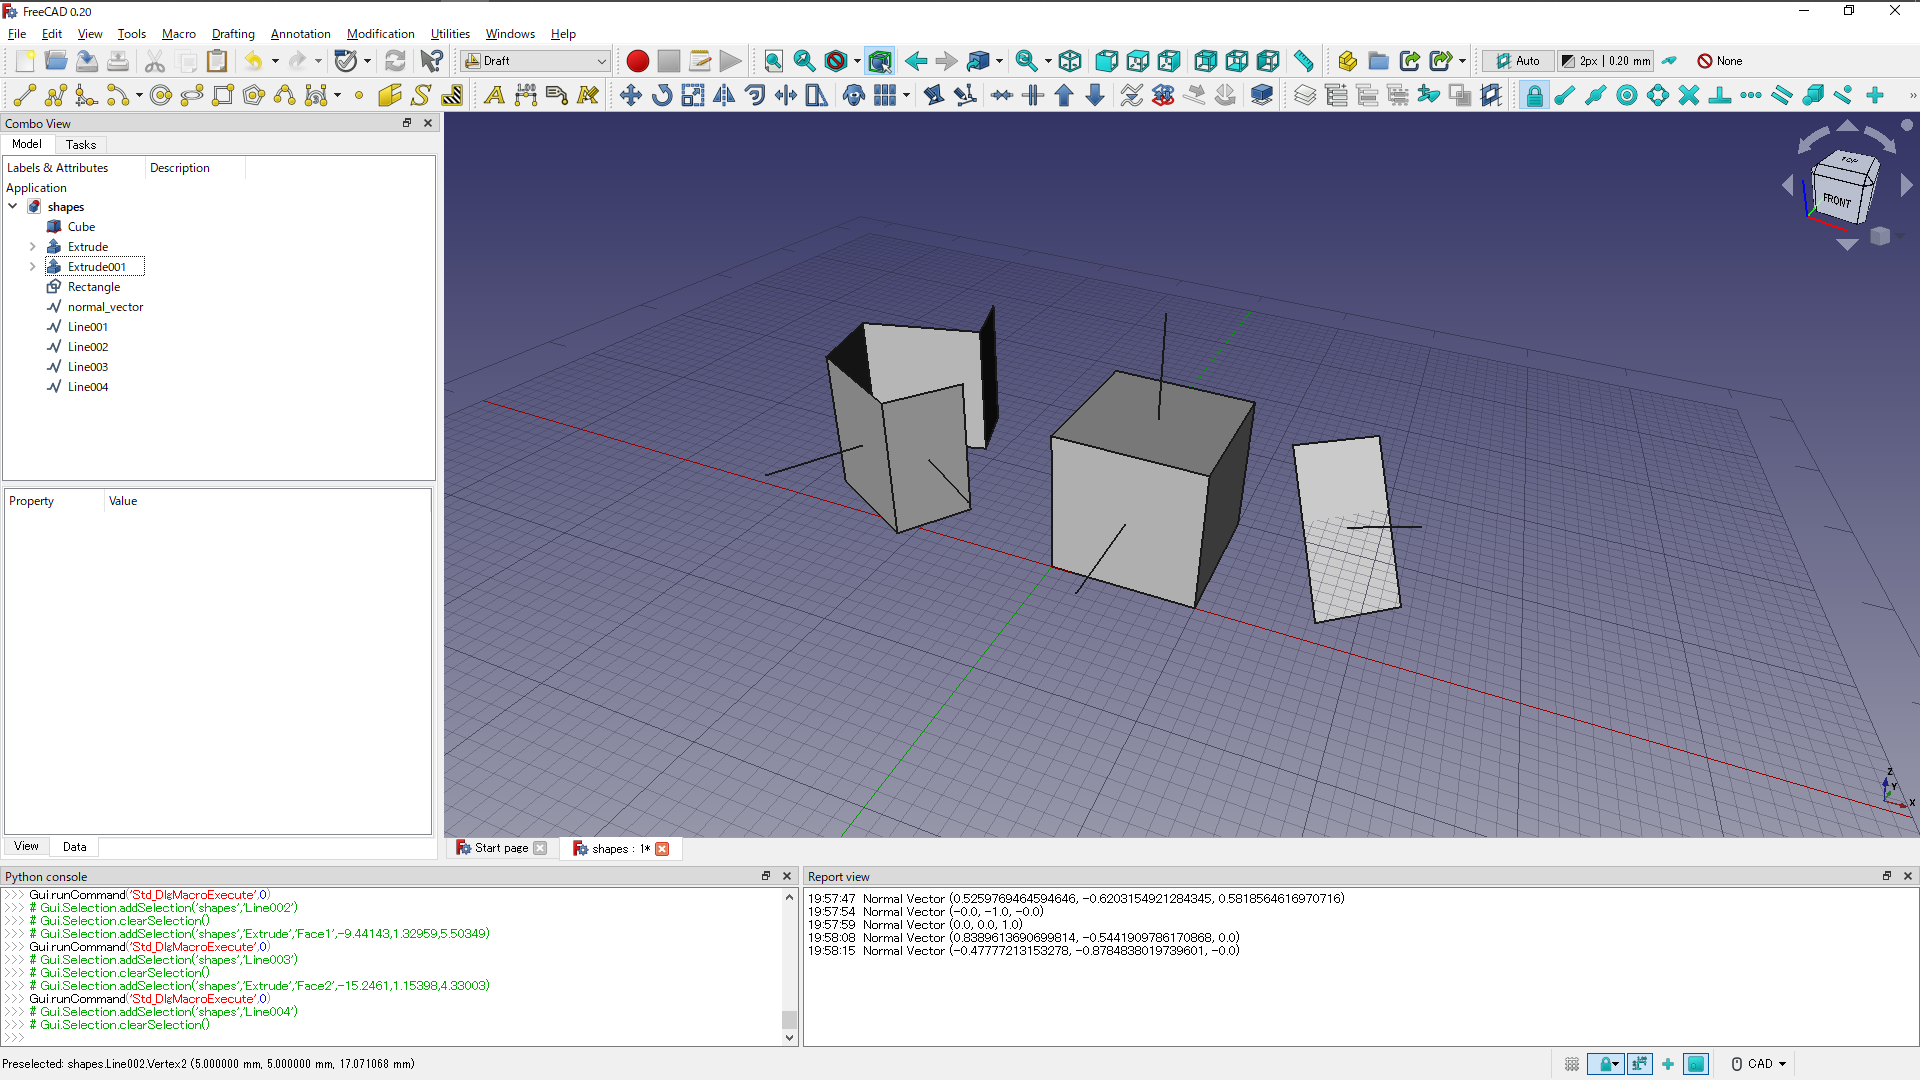Toggle snap to center

coord(1627,95)
